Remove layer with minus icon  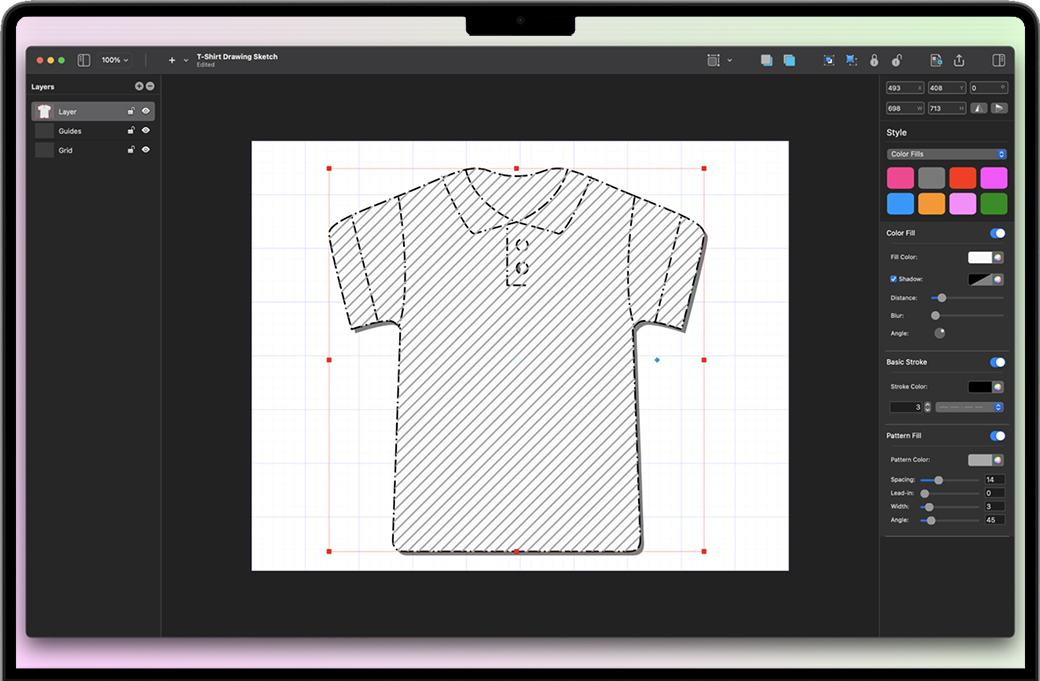pyautogui.click(x=150, y=87)
